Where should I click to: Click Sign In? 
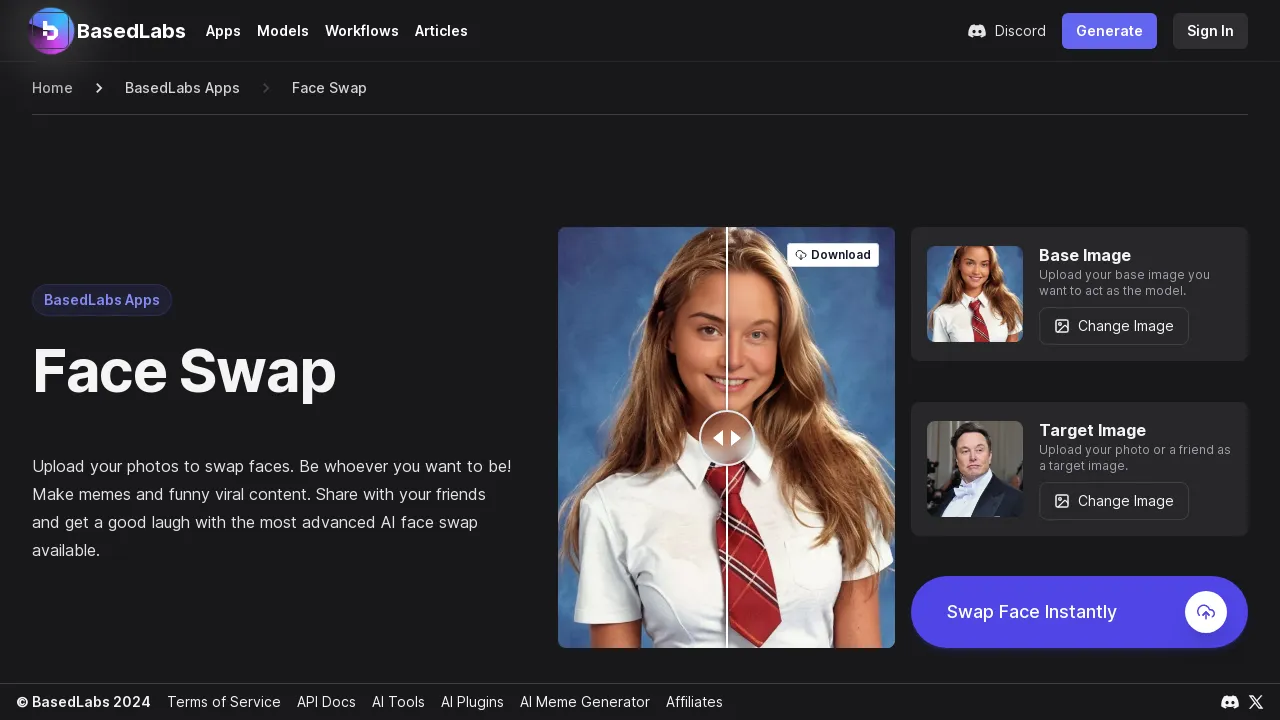(x=1210, y=31)
